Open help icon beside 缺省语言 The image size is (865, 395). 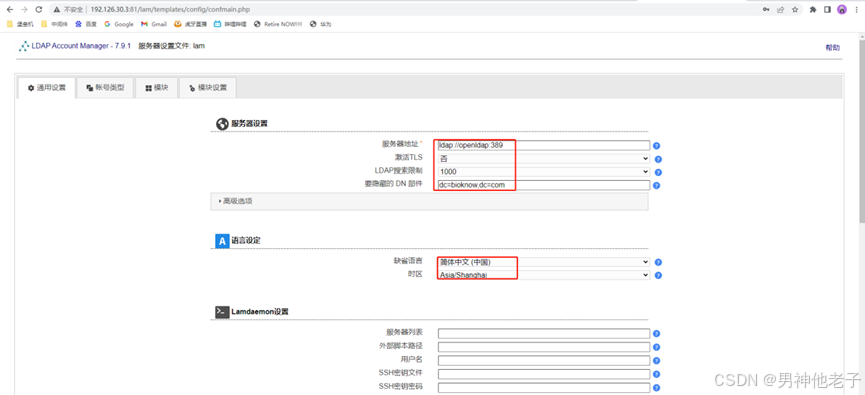[x=658, y=263]
